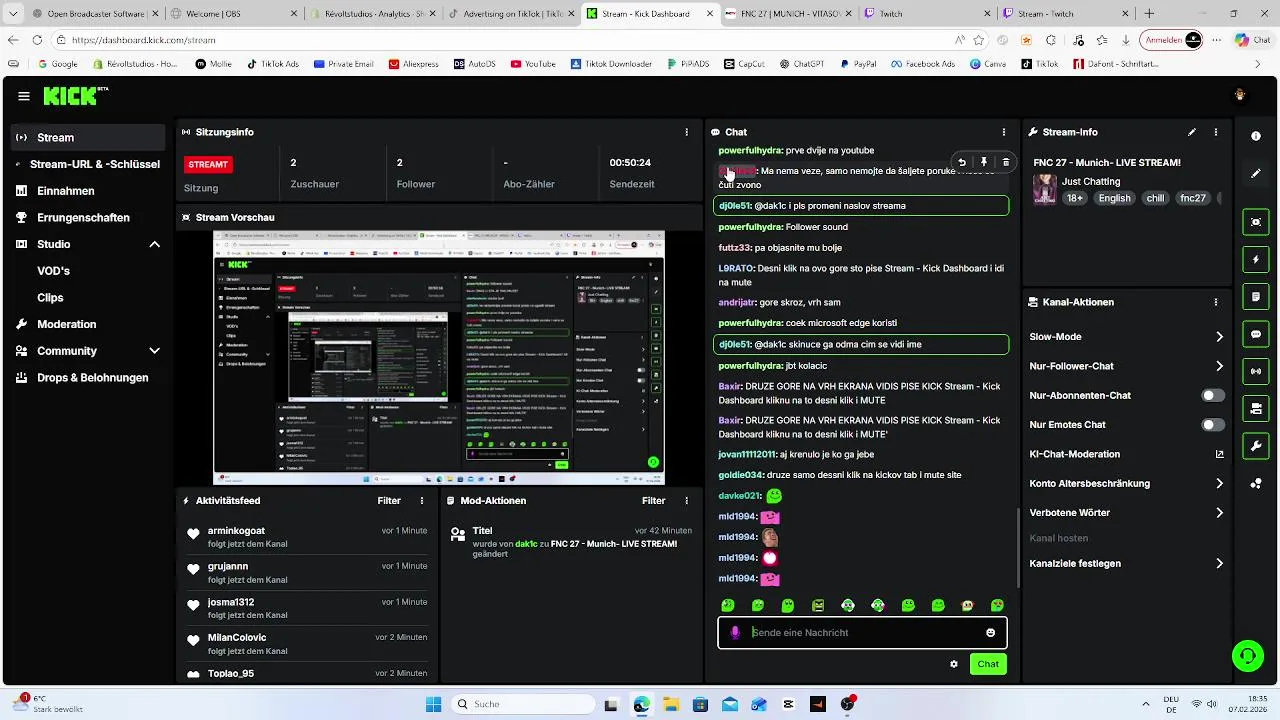Send message with green Chat button
This screenshot has height=720, width=1280.
point(988,664)
